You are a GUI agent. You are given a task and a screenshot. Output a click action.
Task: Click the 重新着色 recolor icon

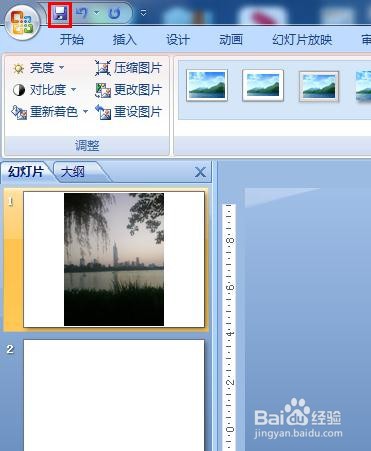pos(19,112)
